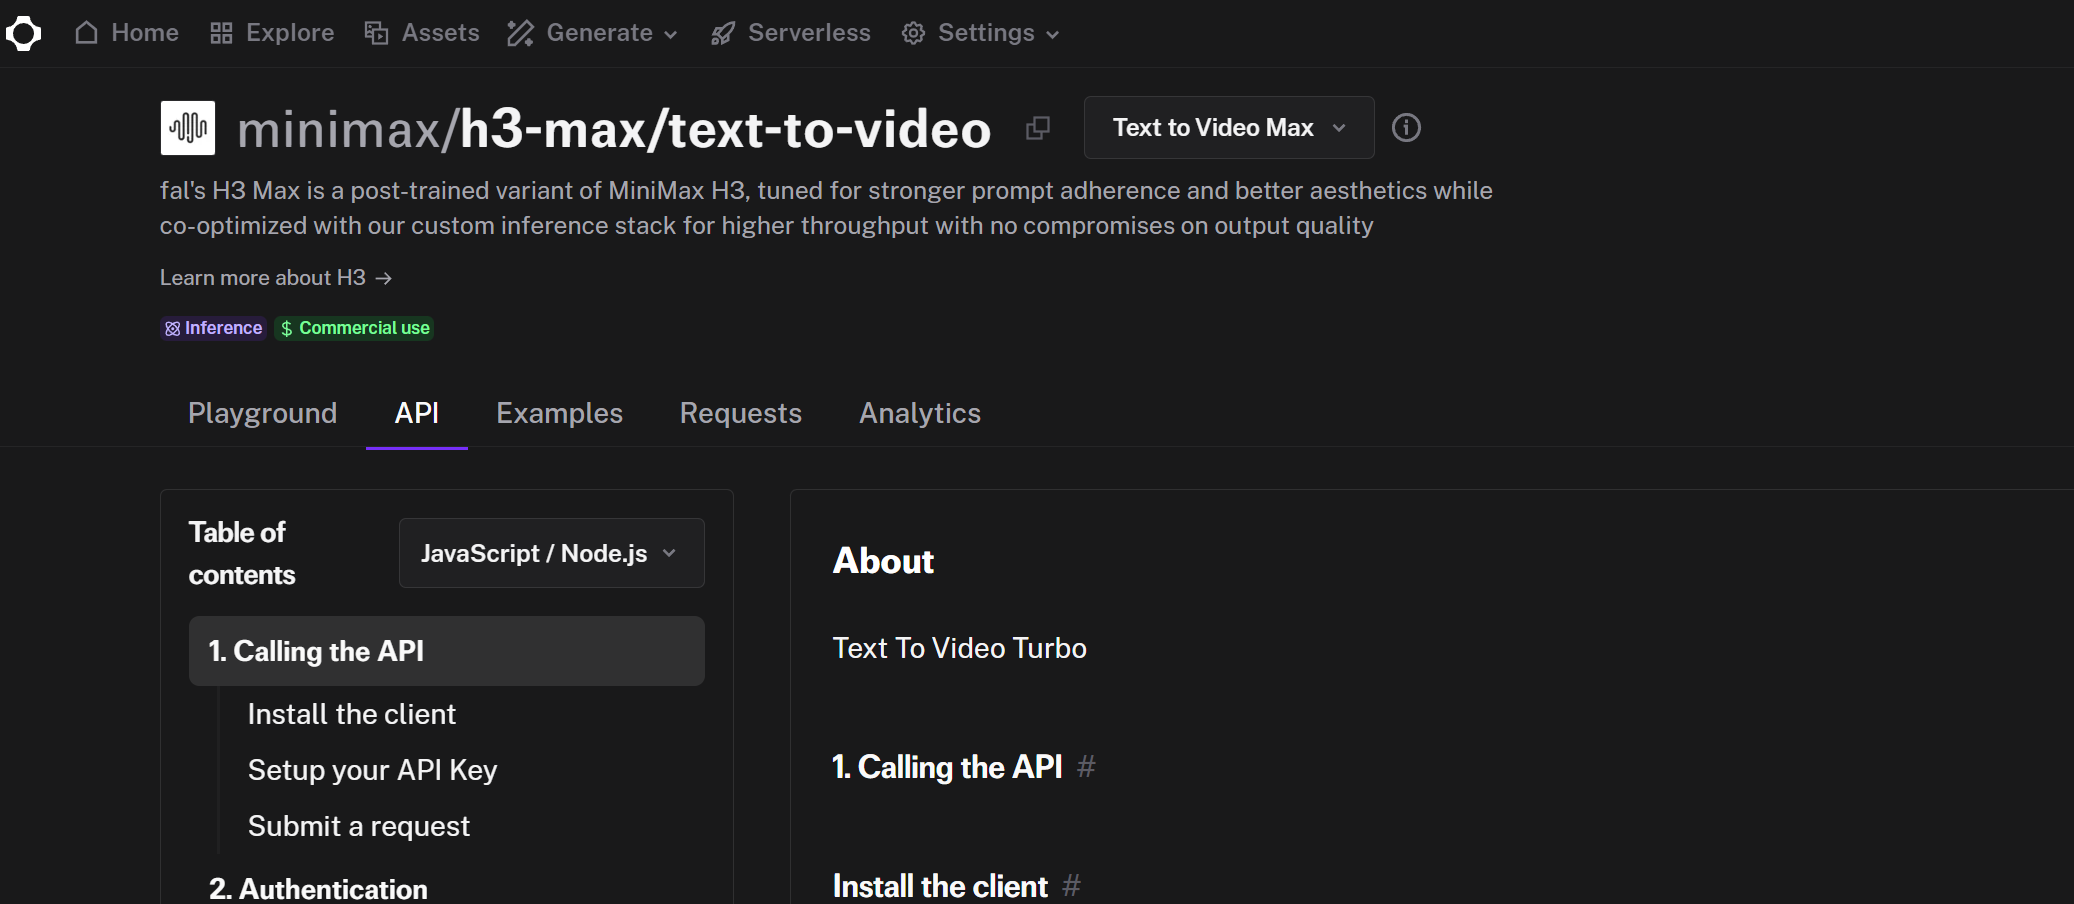2074x904 pixels.
Task: Click the About heading
Action: [x=884, y=561]
